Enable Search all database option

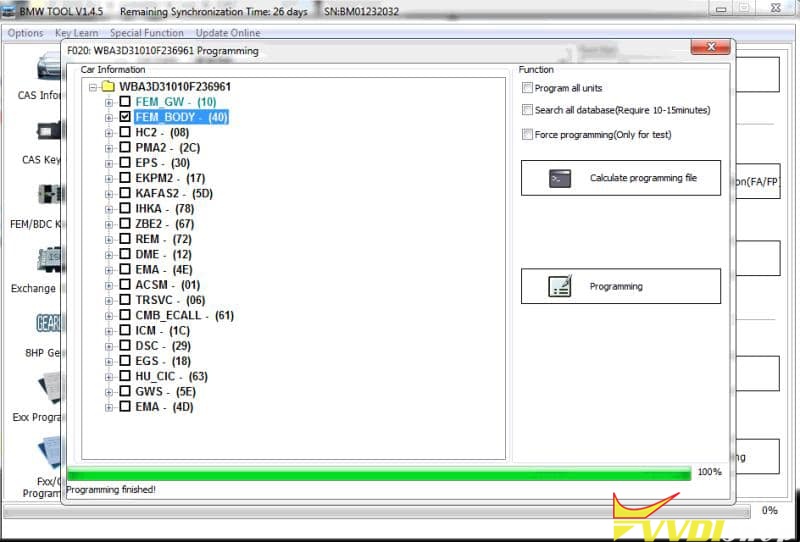coord(527,110)
